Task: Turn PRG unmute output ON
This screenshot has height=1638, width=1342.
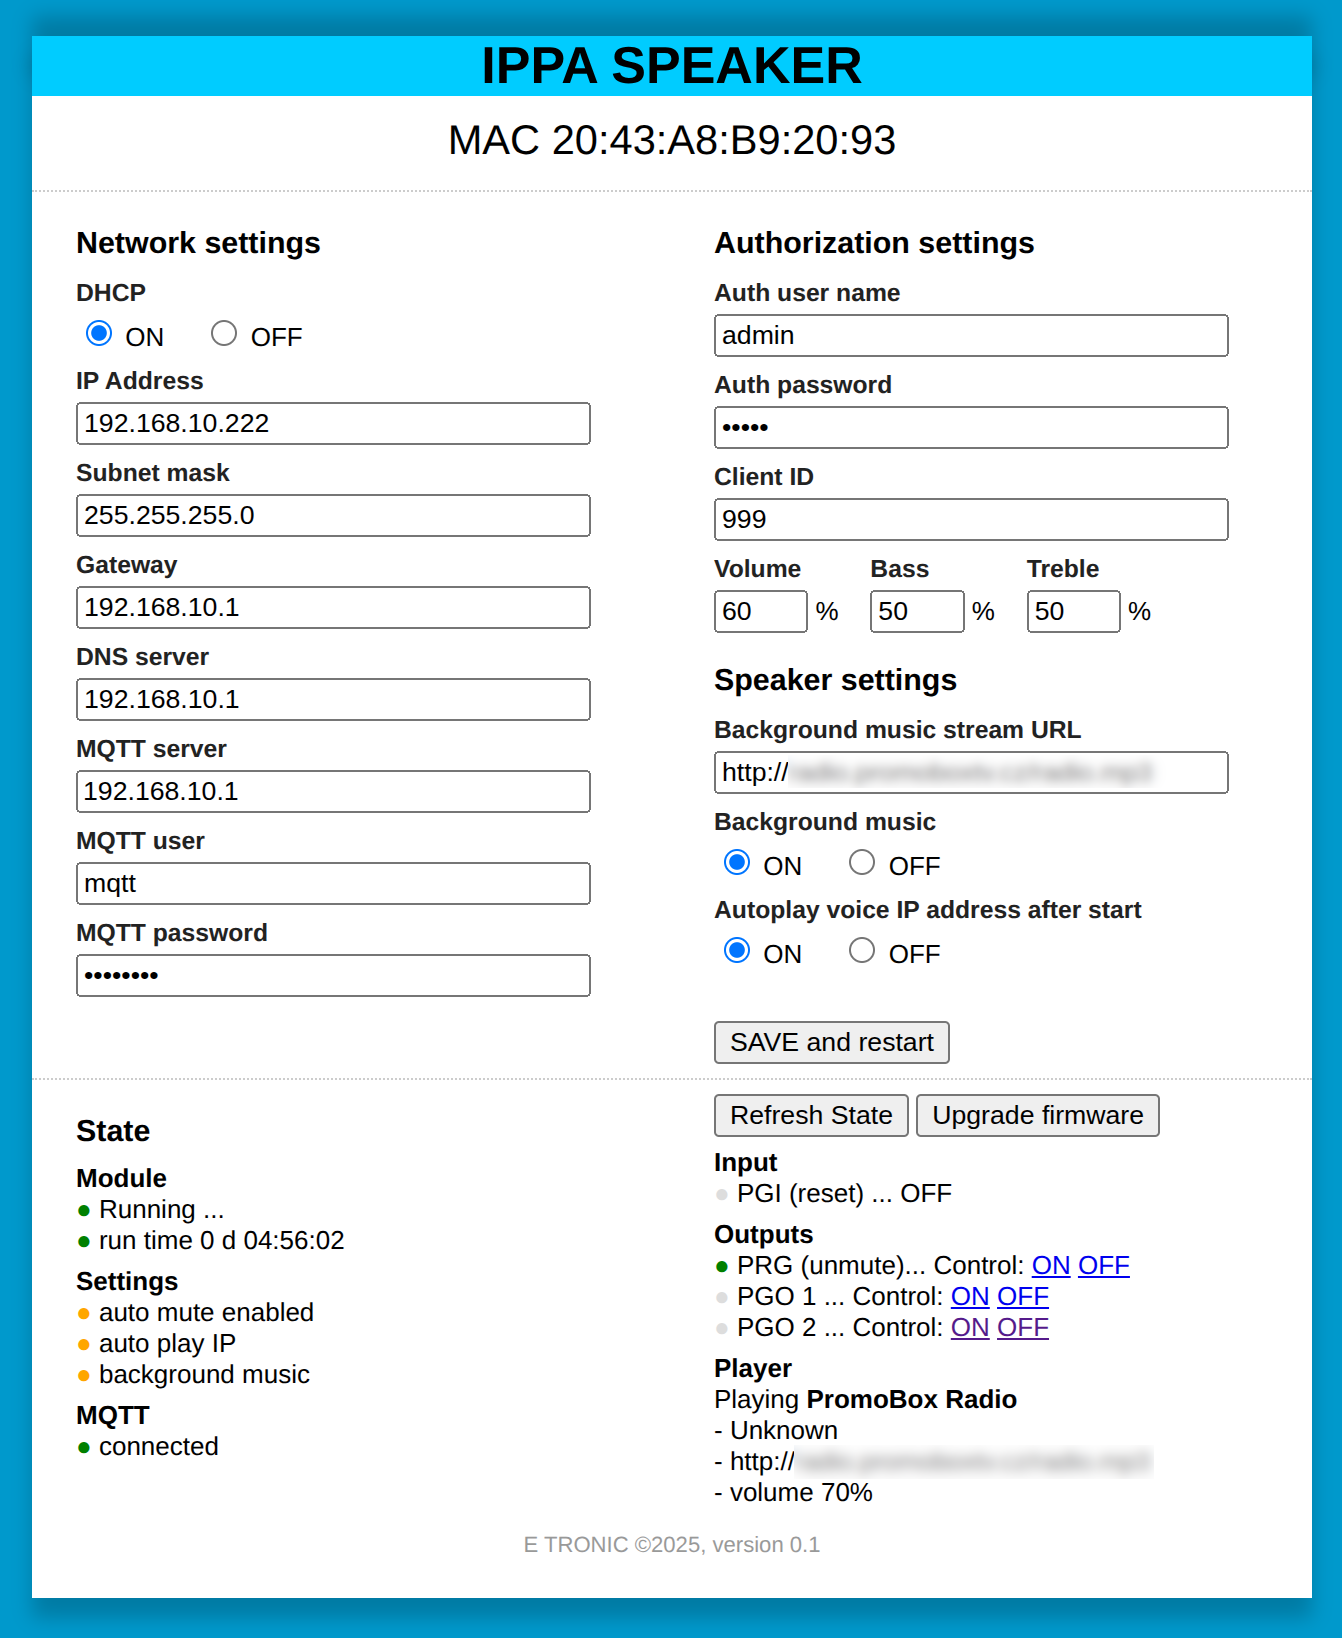Action: coord(1050,1266)
